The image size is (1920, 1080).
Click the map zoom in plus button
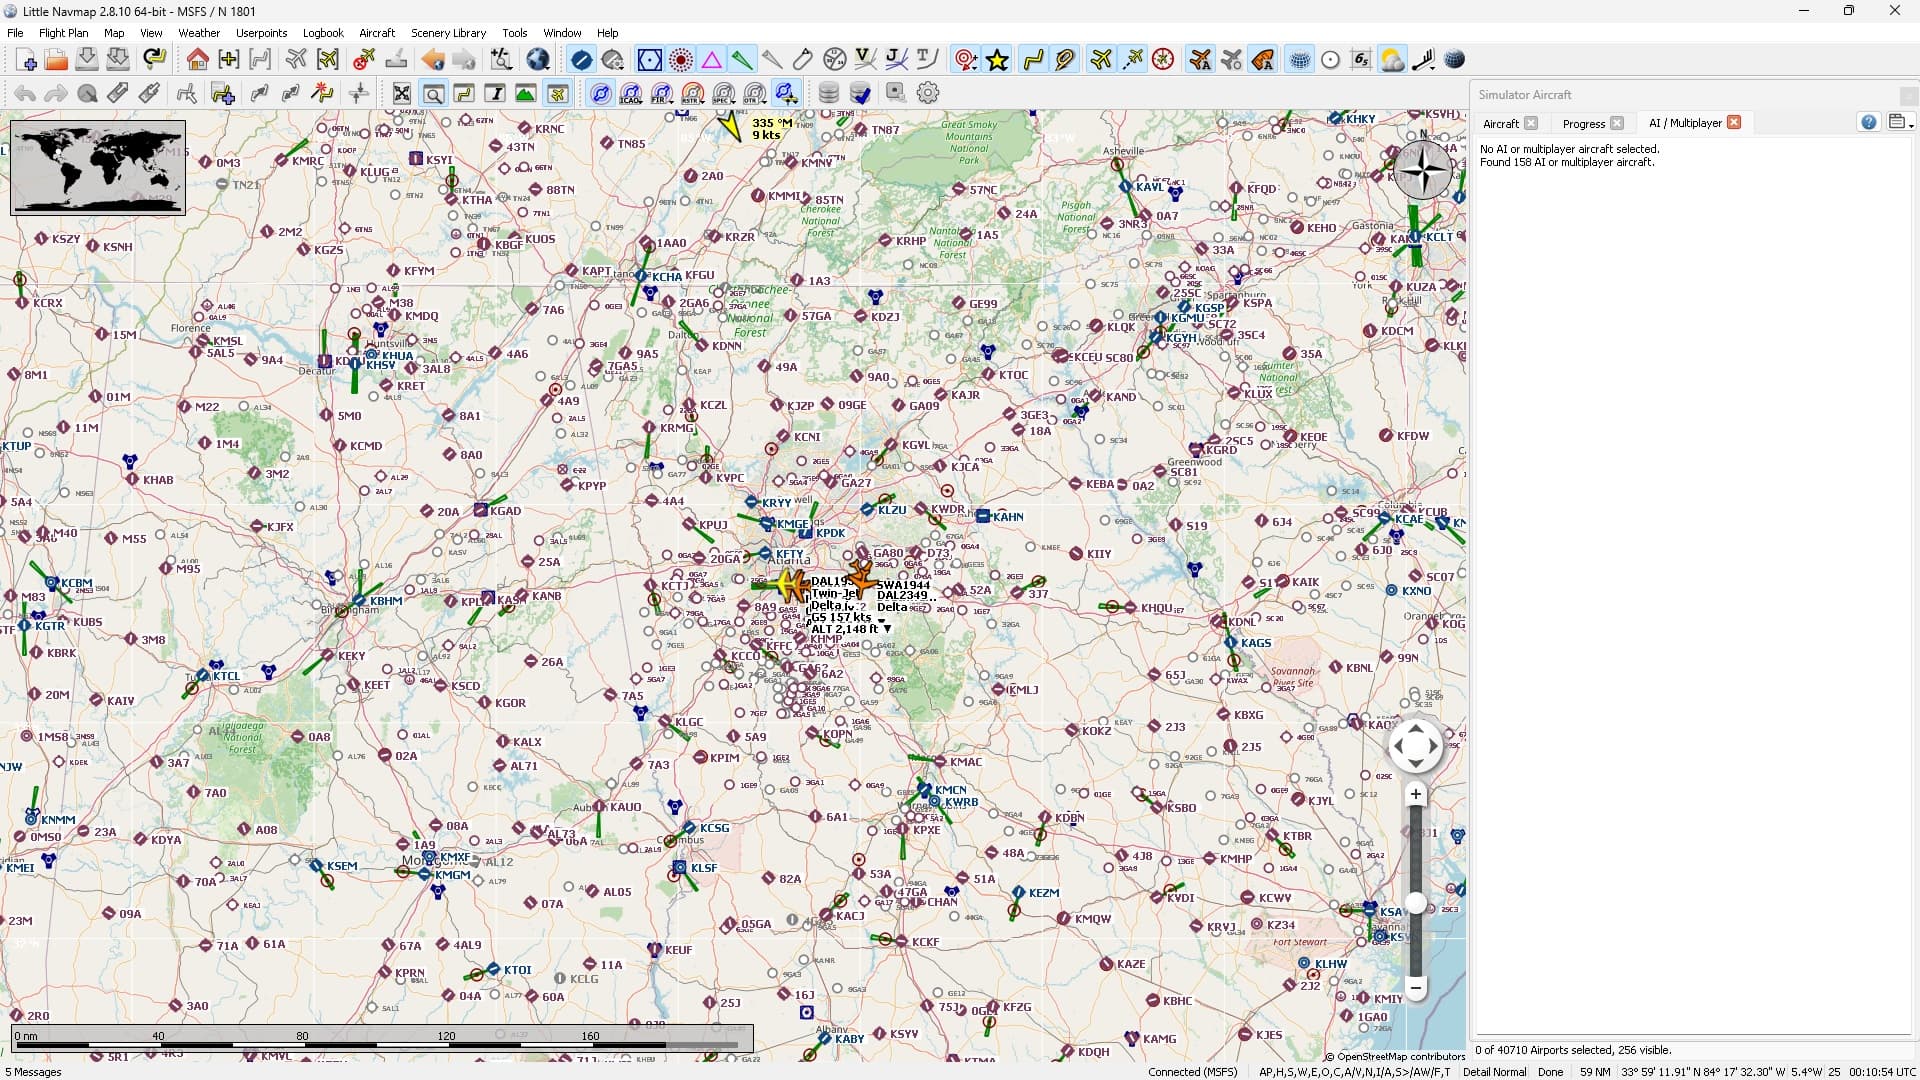[x=1415, y=795]
